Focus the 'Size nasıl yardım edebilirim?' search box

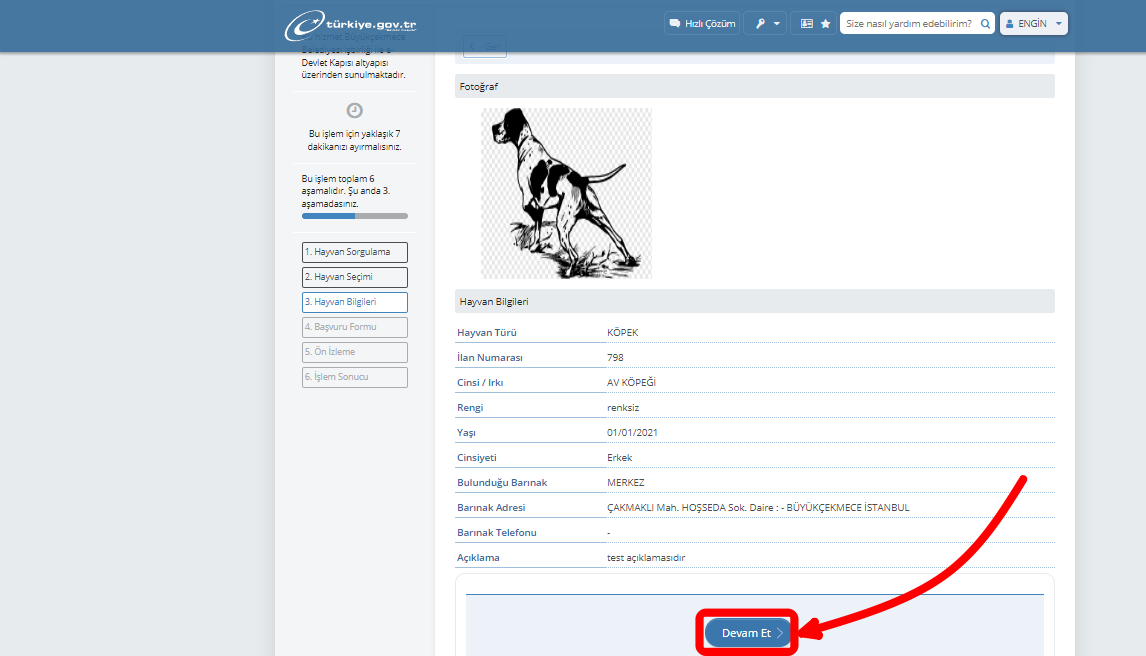click(908, 23)
